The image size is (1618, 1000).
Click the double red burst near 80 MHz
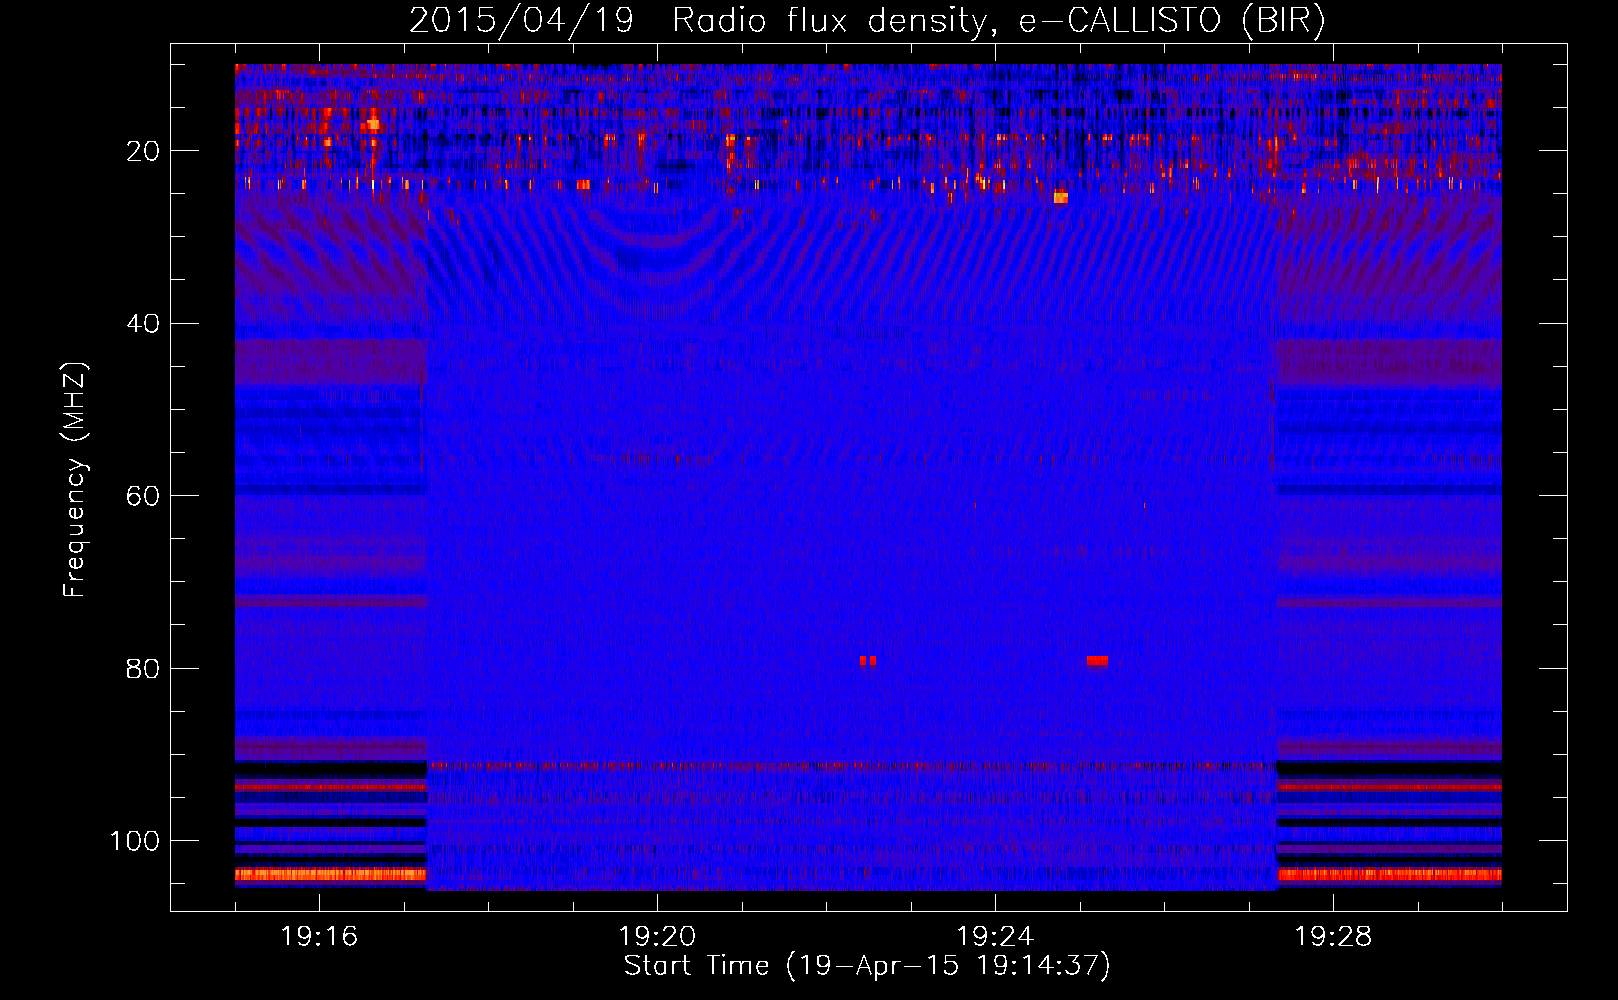point(867,661)
